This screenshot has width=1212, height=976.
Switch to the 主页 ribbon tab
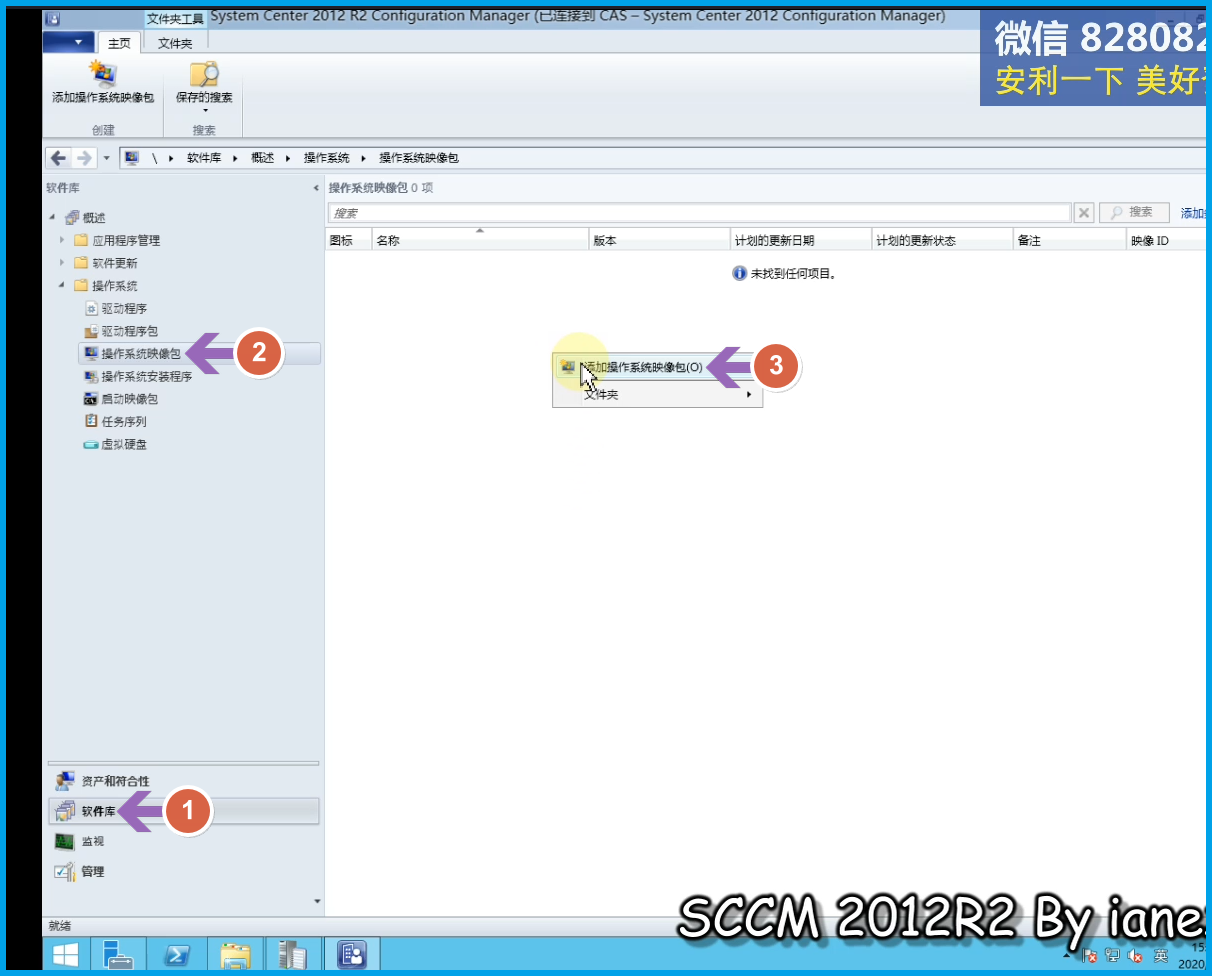point(119,43)
